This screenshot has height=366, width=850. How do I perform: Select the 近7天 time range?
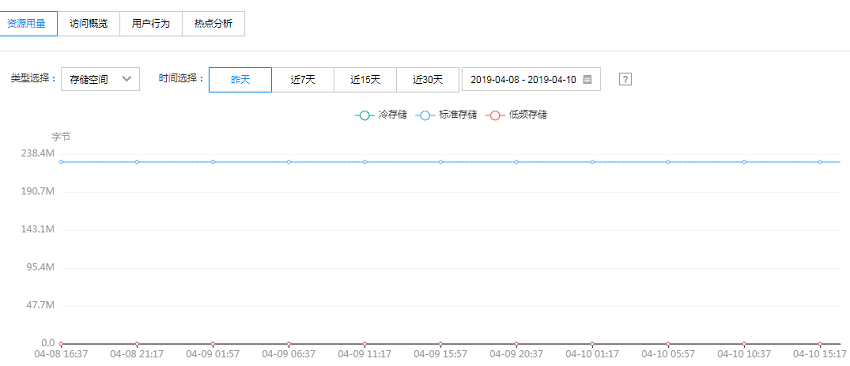click(303, 80)
